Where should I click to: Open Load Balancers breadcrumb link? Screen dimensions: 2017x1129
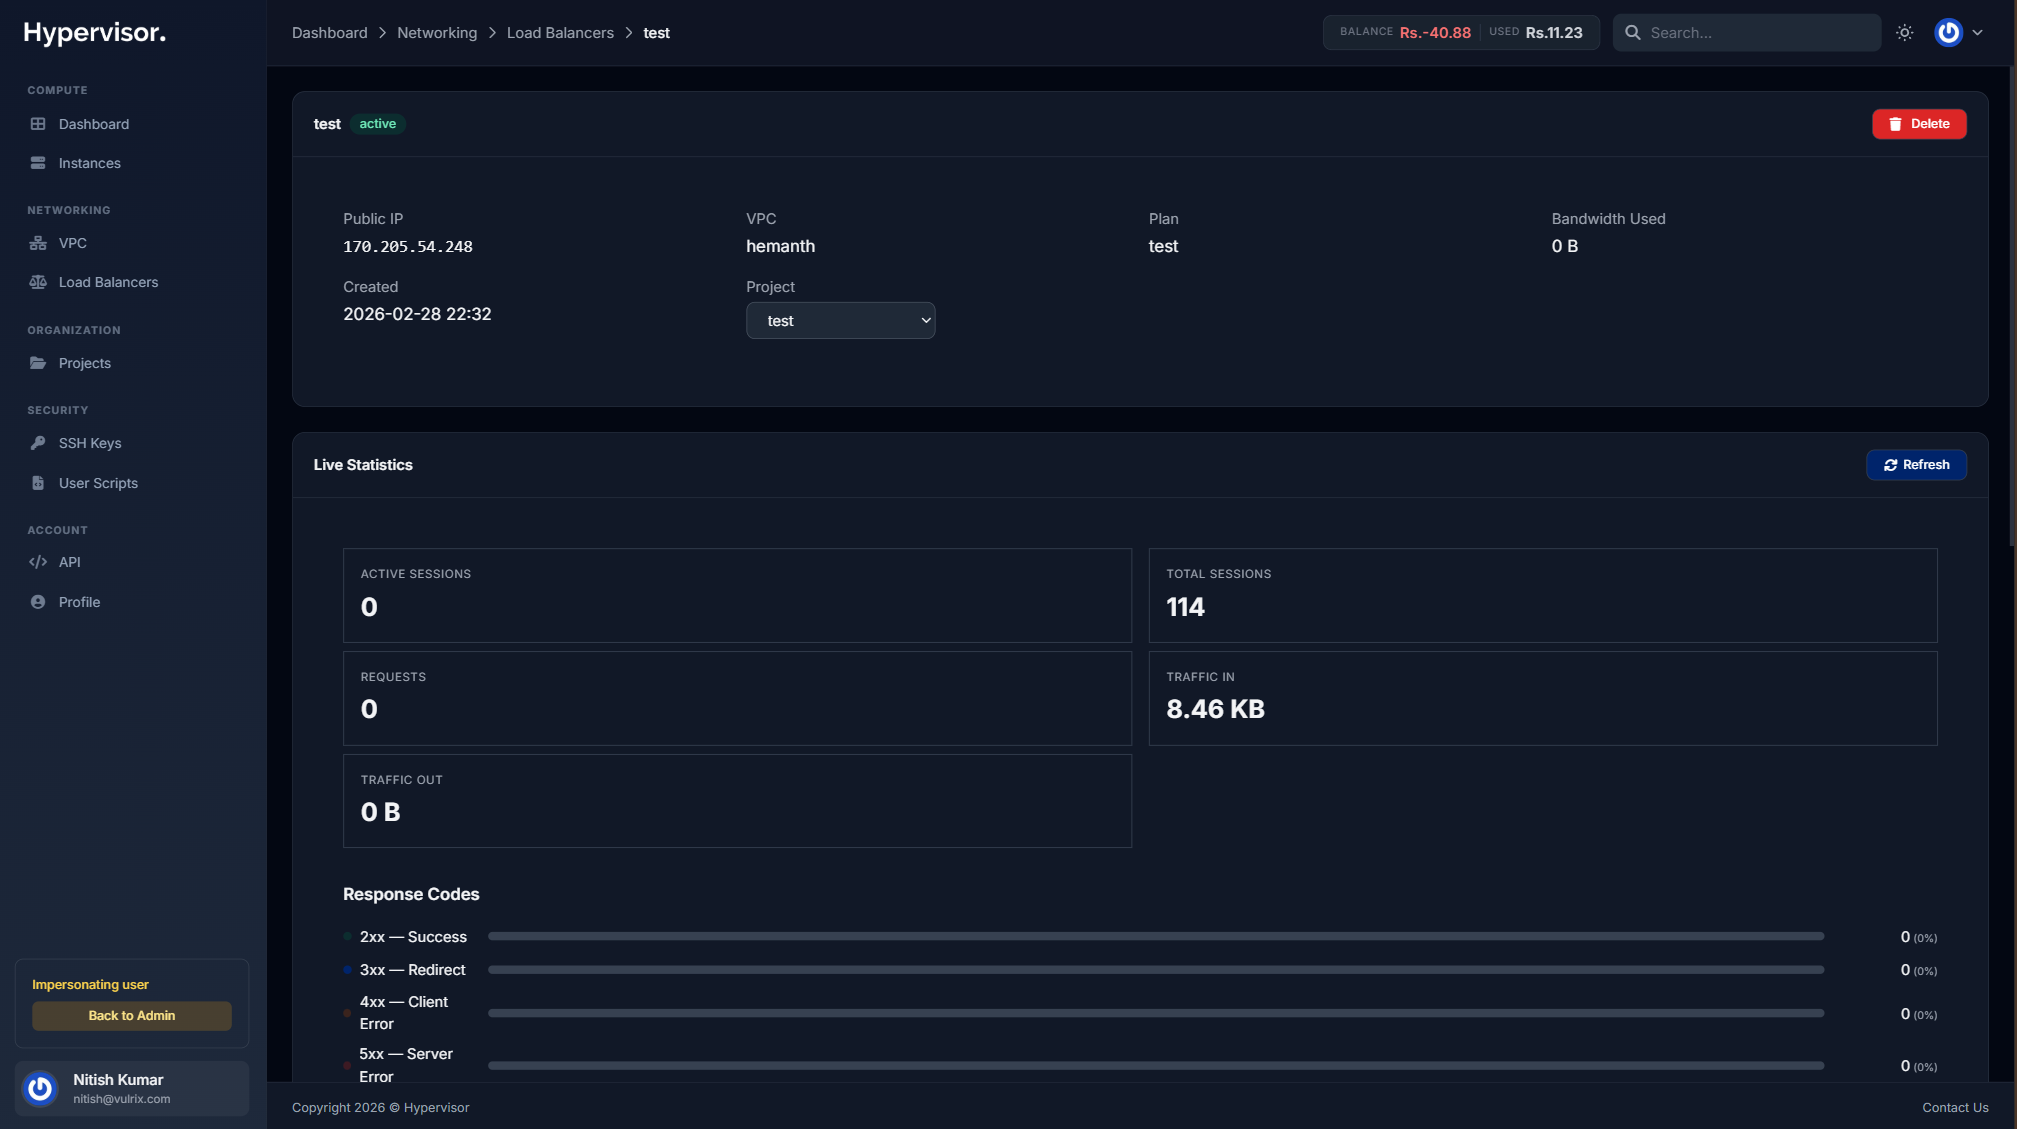pyautogui.click(x=560, y=32)
